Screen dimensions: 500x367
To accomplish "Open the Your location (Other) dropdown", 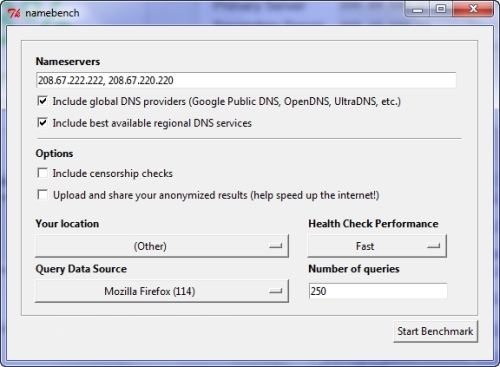I will (162, 246).
